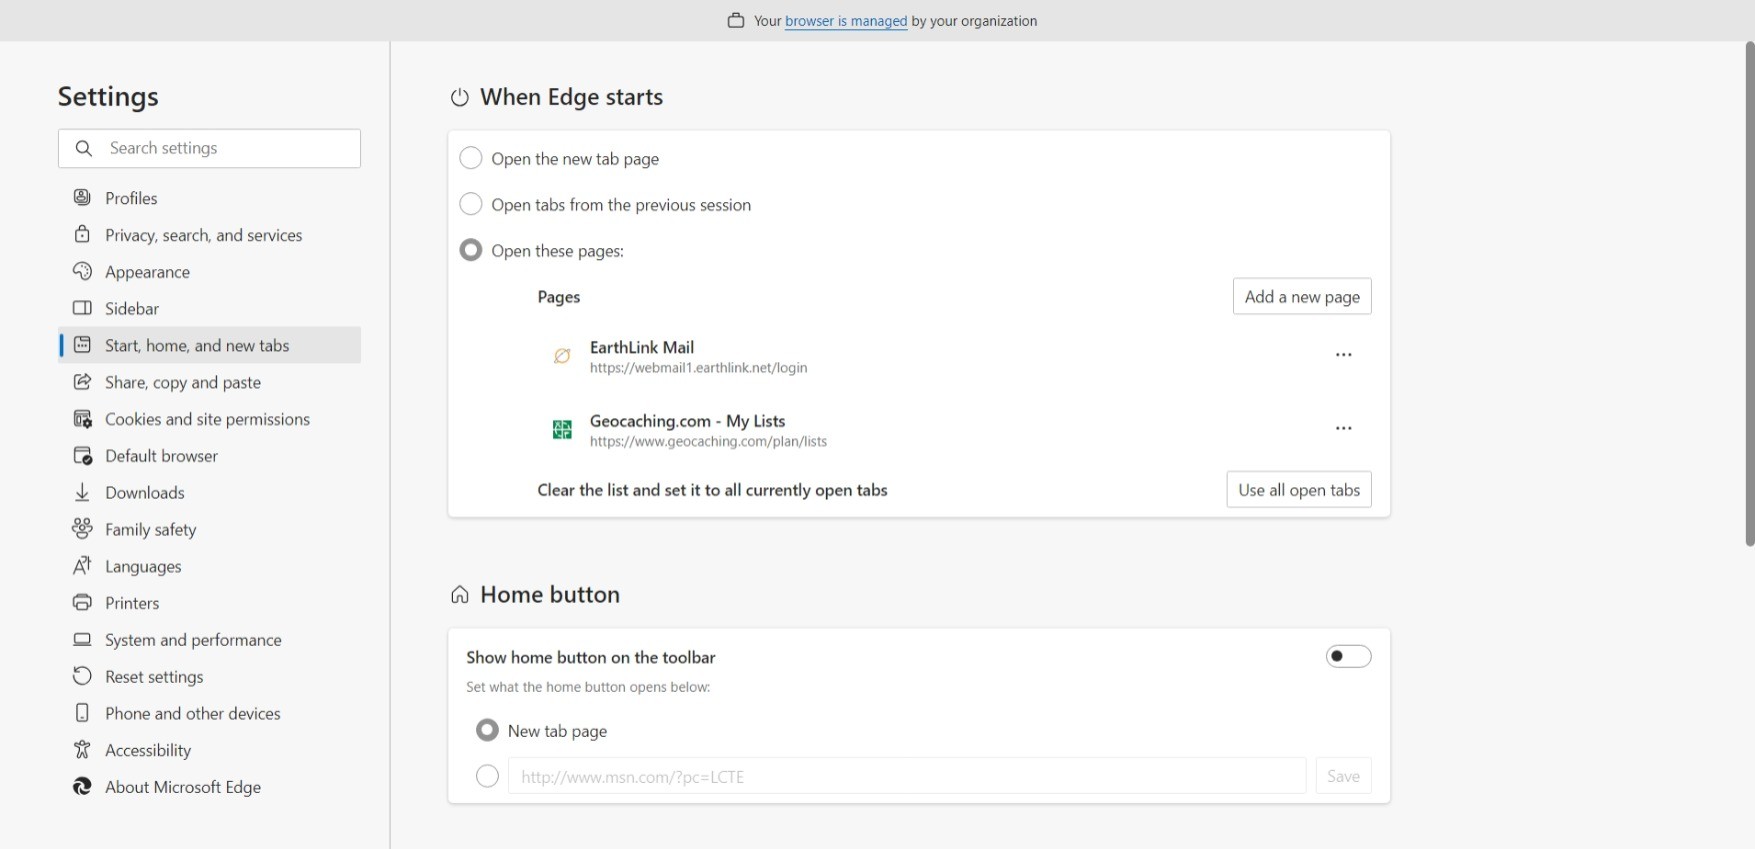Click the EarthLink Mail favicon
The width and height of the screenshot is (1755, 849).
[x=562, y=356]
